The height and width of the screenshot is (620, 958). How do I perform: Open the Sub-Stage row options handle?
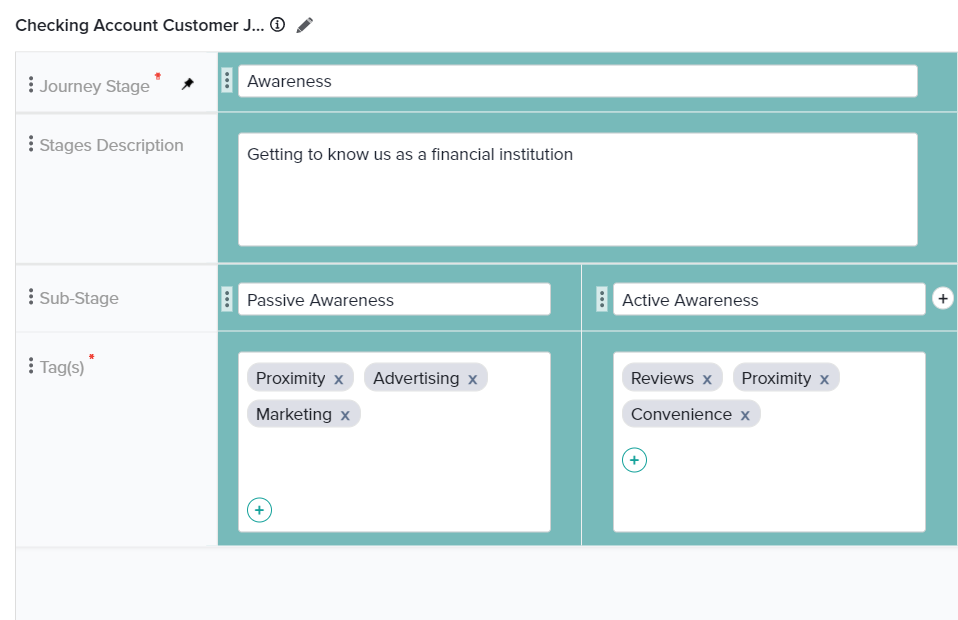pos(31,298)
